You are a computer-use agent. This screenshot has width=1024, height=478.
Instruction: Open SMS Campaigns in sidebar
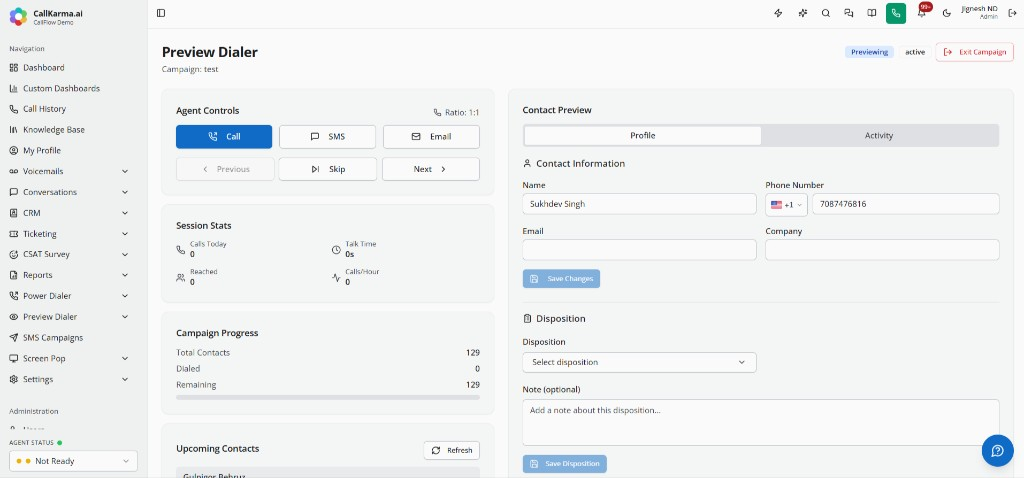[x=53, y=338]
